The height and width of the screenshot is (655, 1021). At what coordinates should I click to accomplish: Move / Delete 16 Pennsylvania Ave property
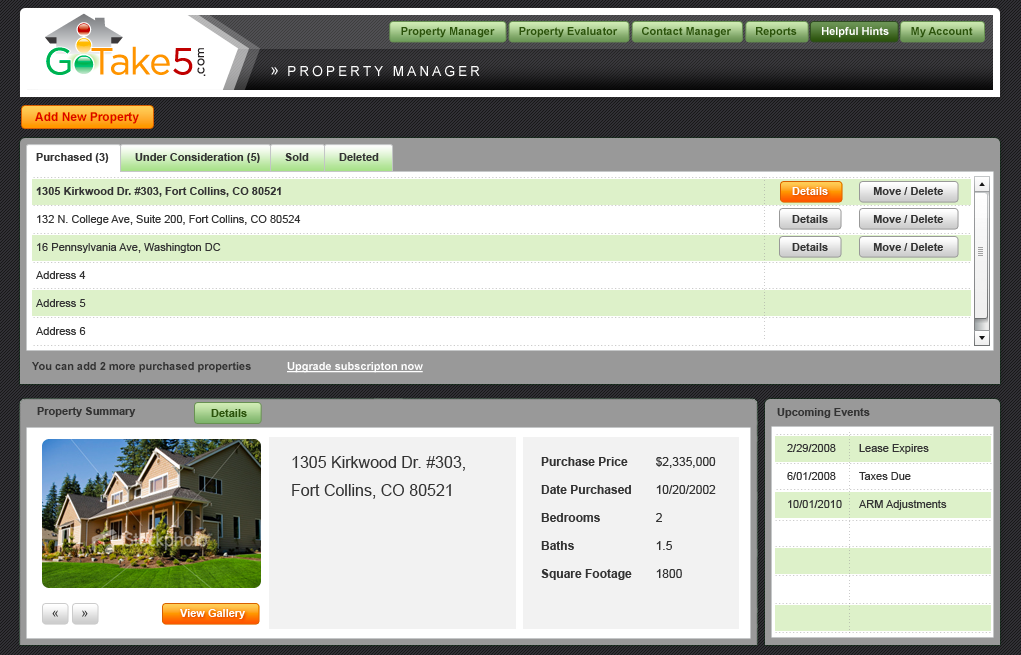(x=908, y=247)
